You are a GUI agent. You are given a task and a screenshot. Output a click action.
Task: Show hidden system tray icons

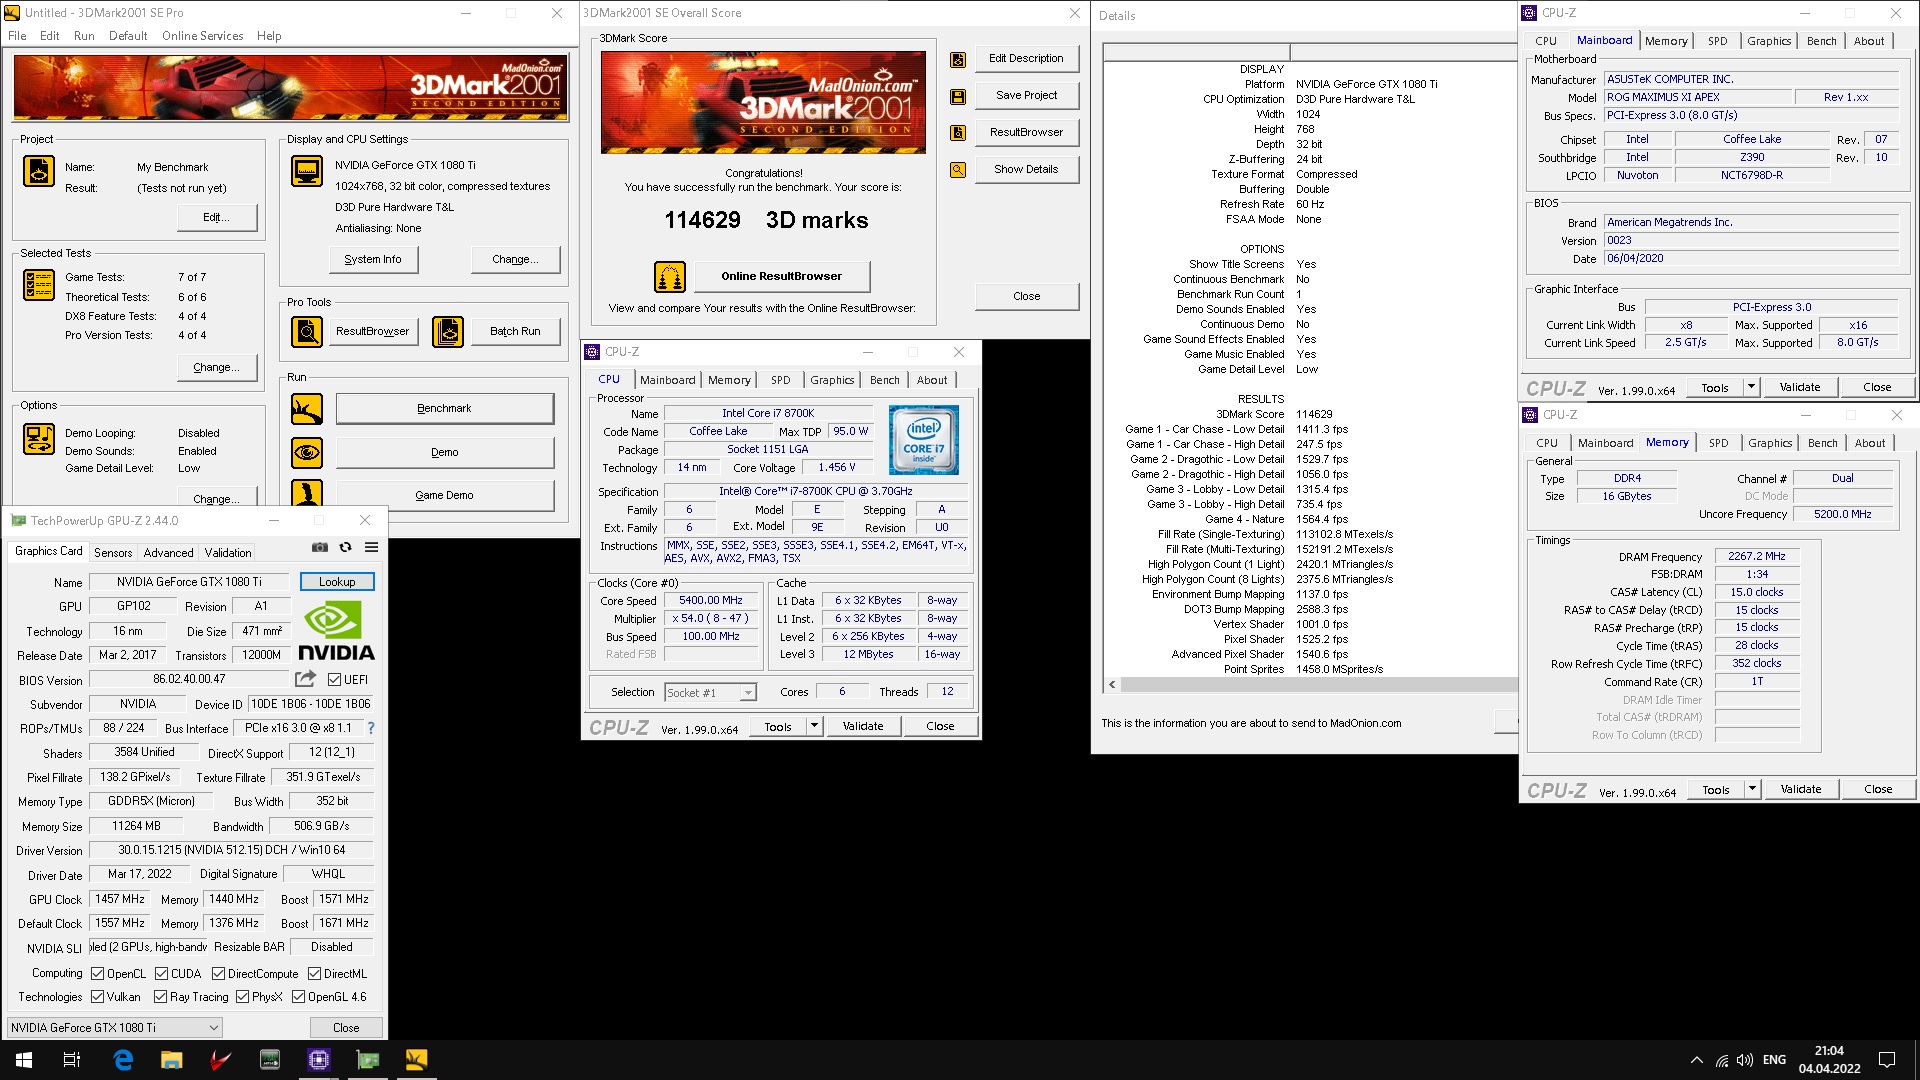(x=1696, y=1060)
